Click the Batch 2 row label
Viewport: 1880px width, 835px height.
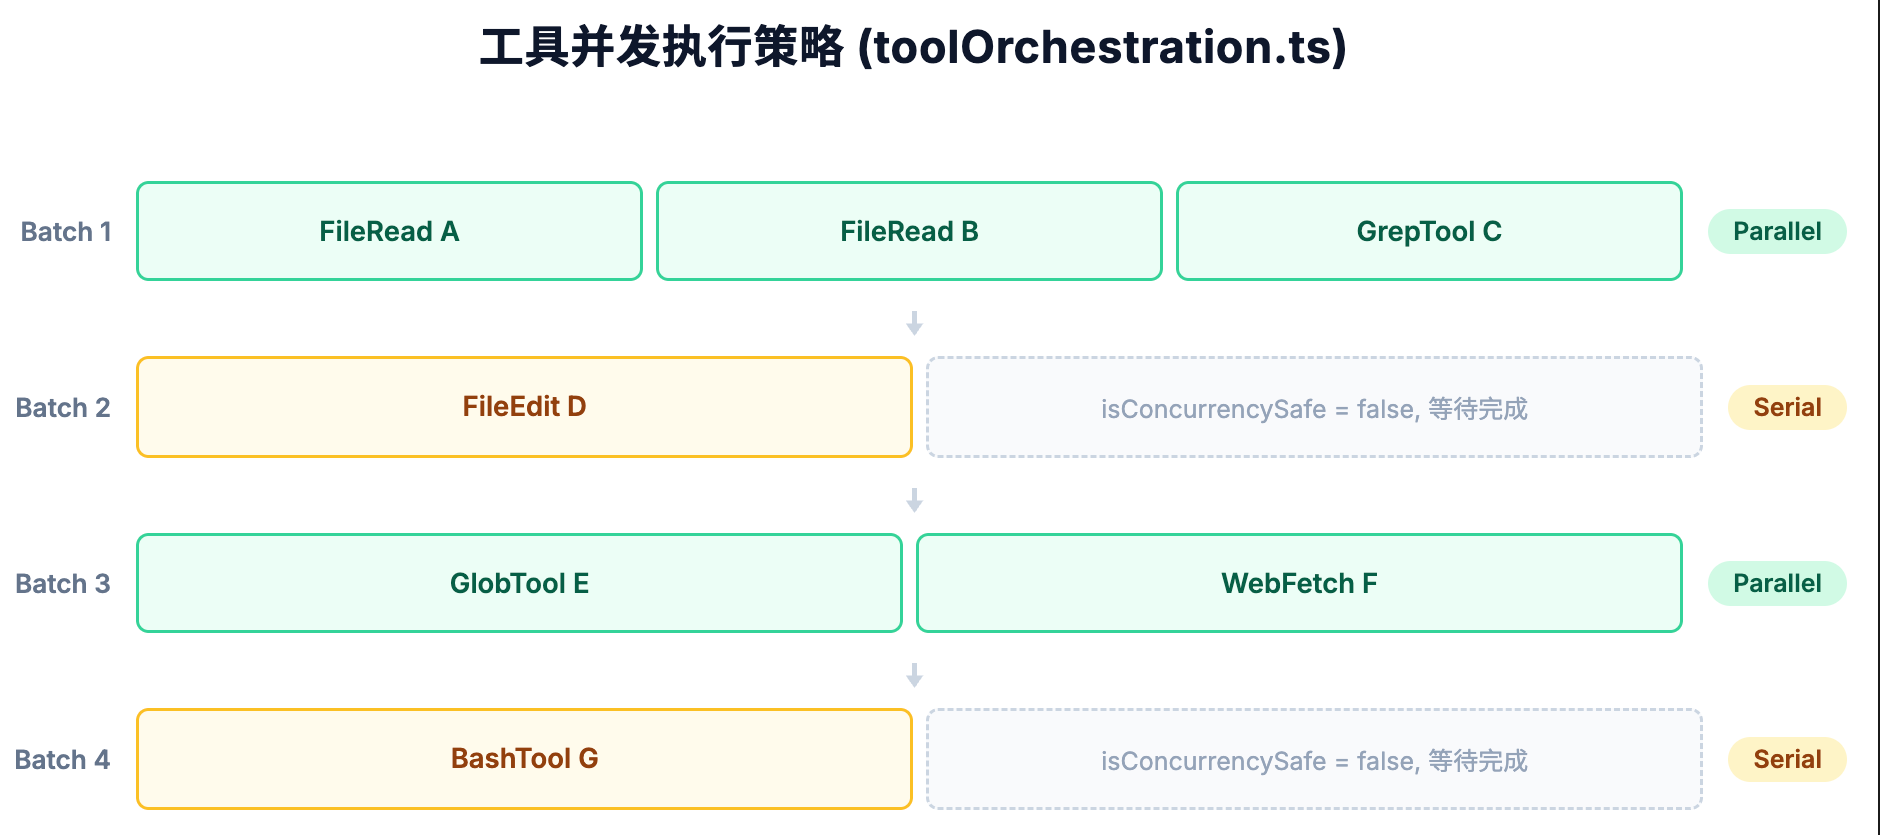[x=63, y=408]
